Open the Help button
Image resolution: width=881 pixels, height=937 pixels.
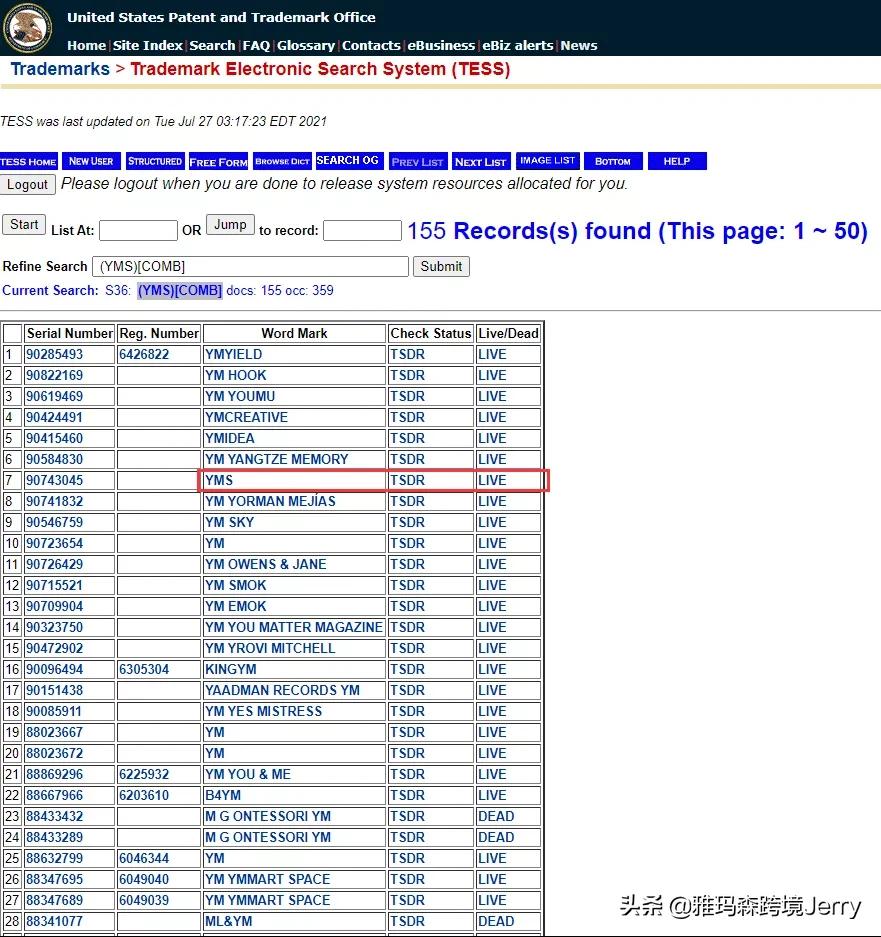(x=677, y=161)
